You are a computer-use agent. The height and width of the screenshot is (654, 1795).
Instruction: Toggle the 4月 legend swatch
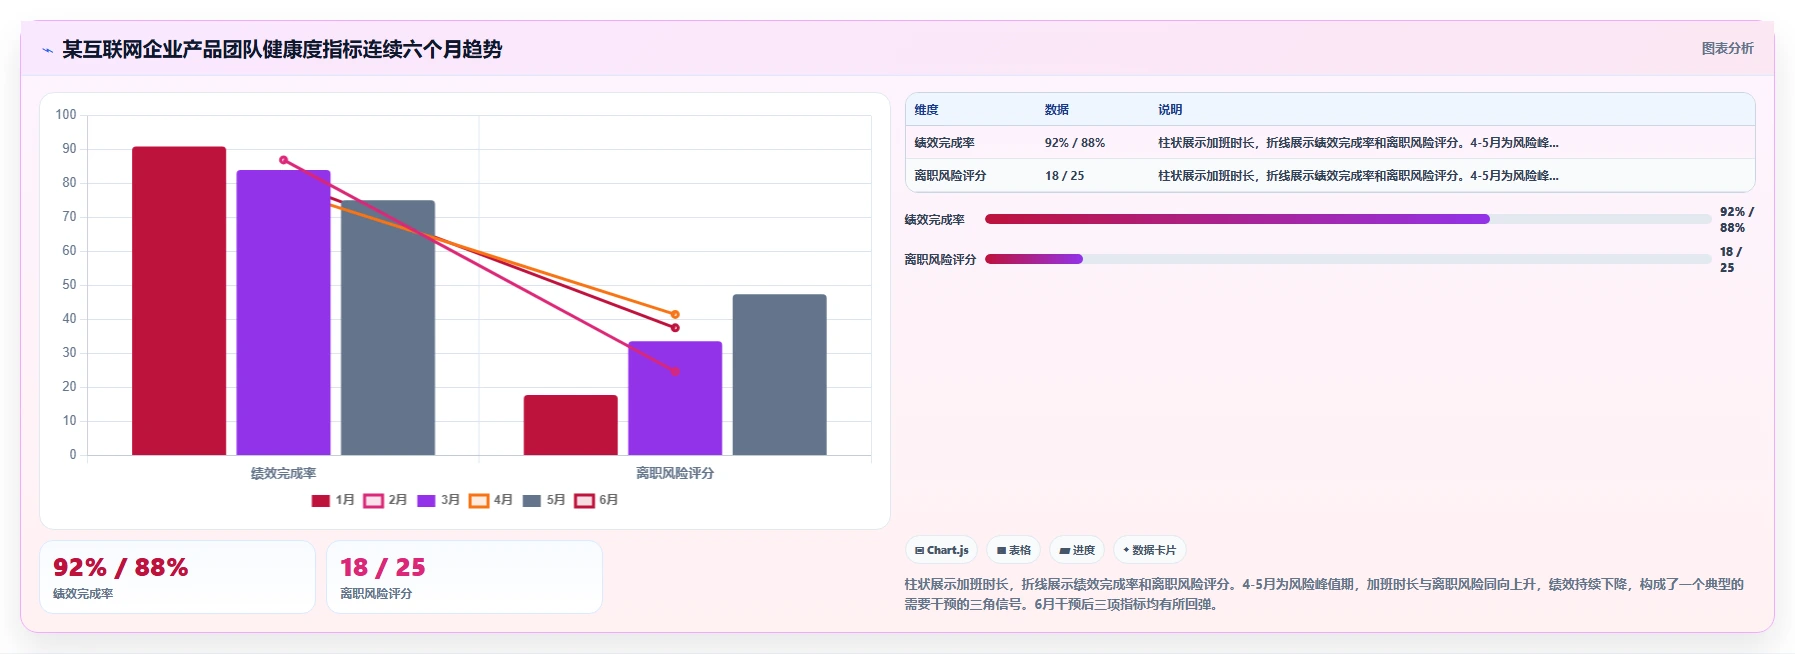[x=479, y=501]
